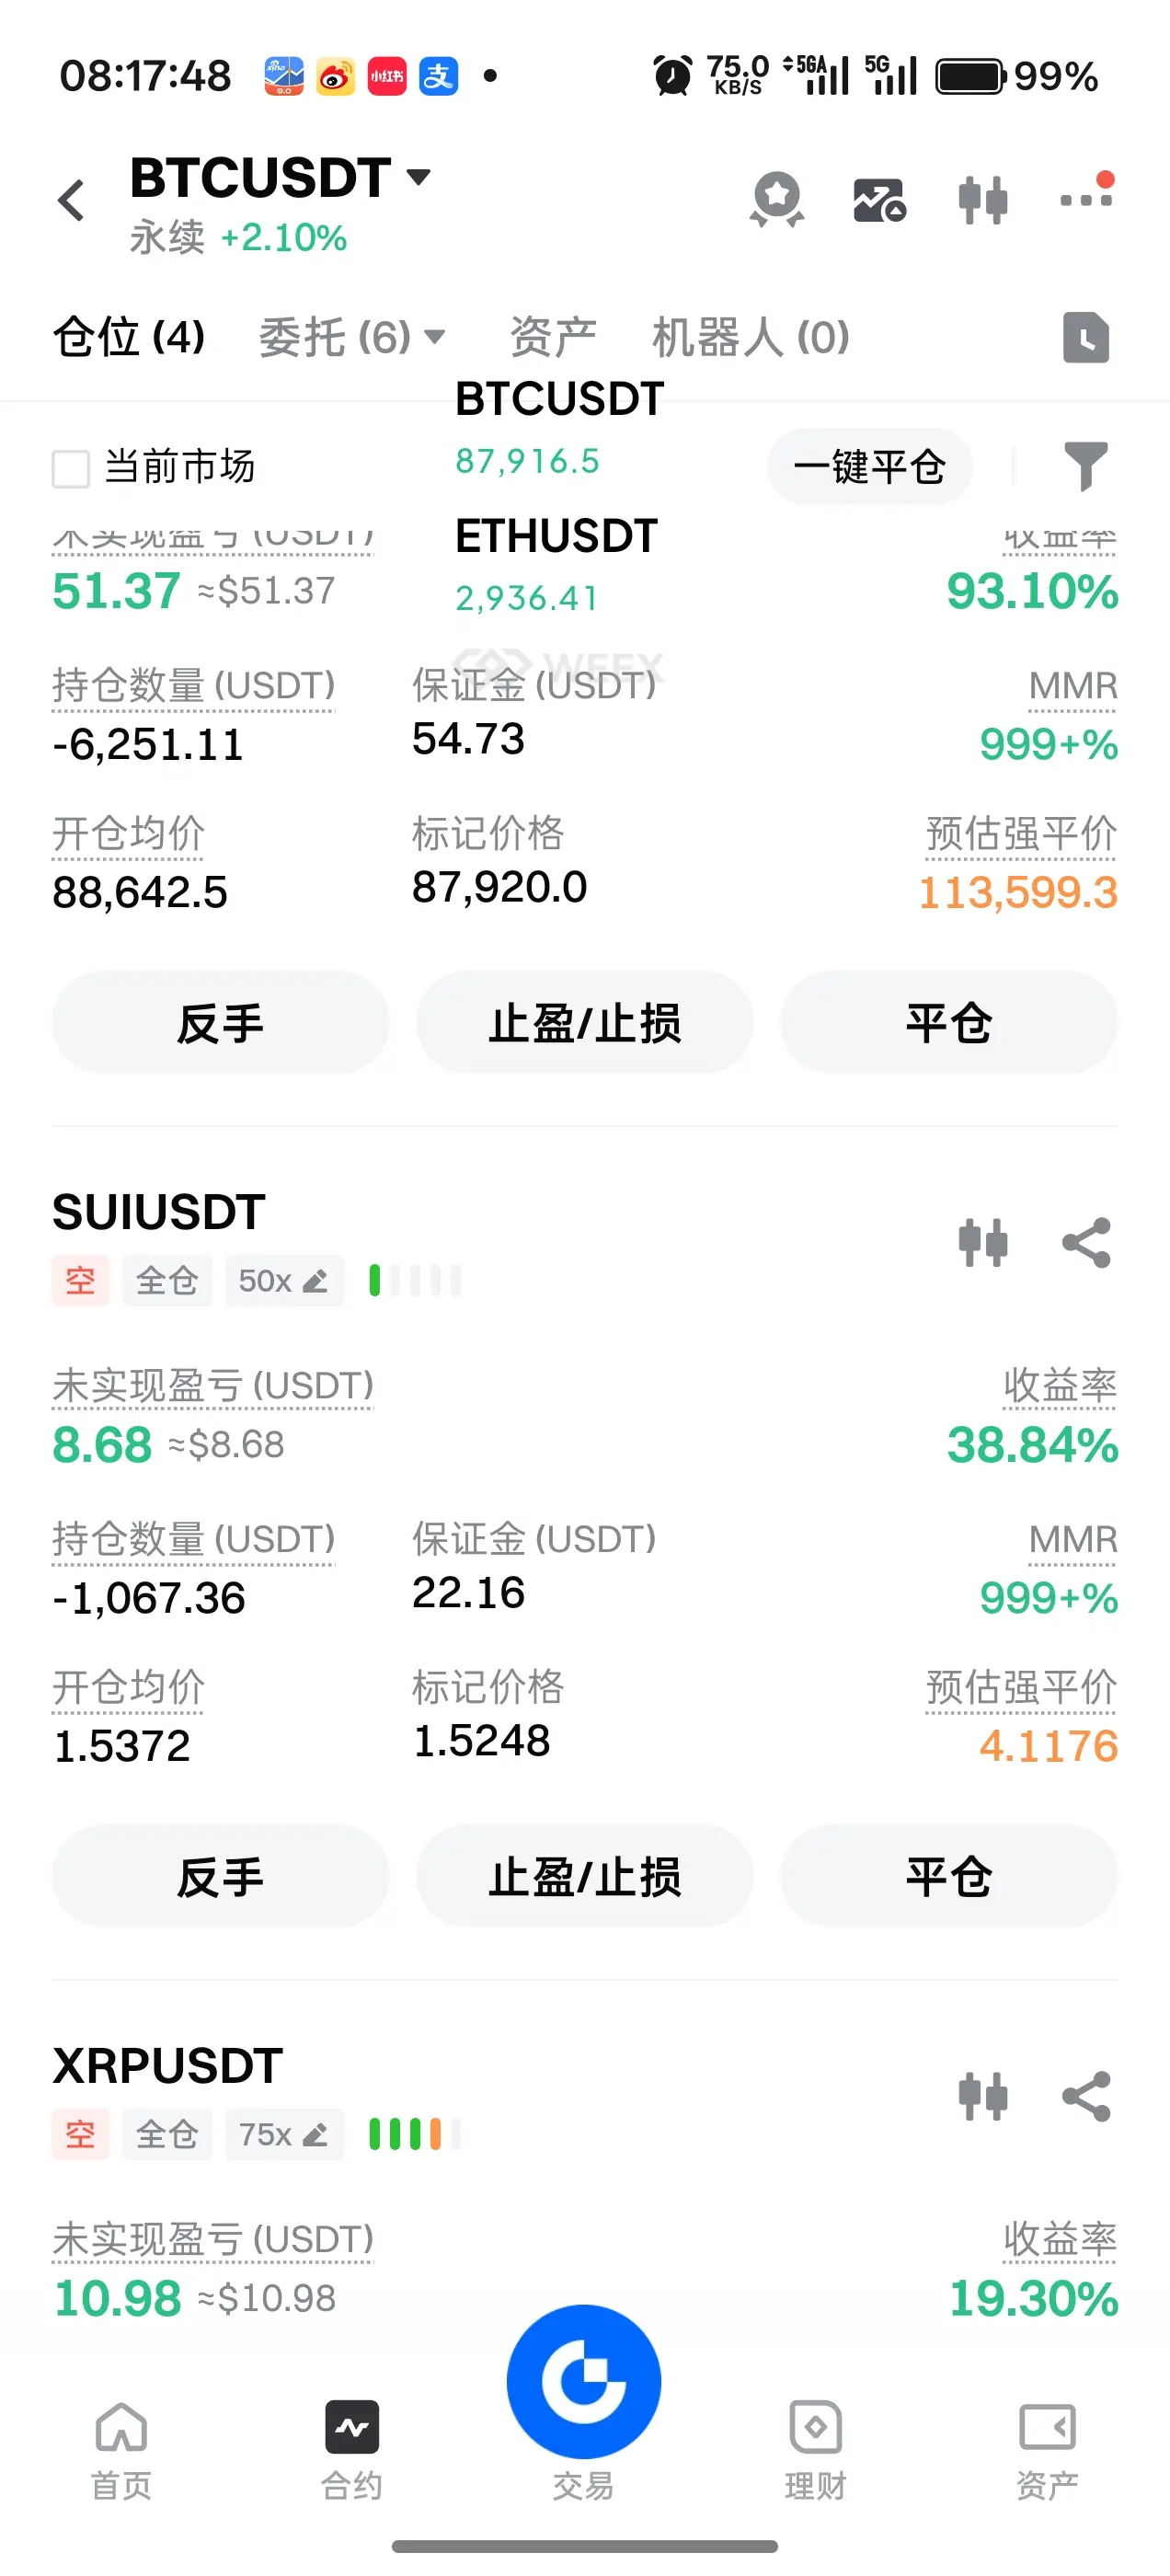Tap the 永续 +2.10% subtitle

(x=238, y=238)
